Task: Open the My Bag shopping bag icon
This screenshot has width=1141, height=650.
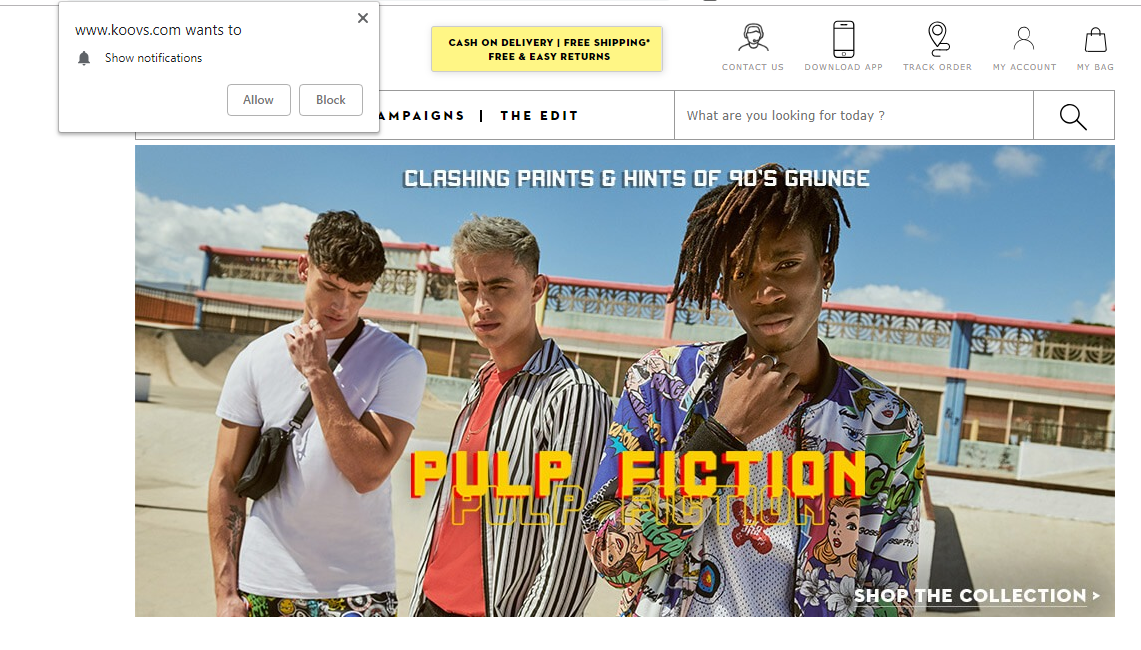Action: pos(1095,39)
